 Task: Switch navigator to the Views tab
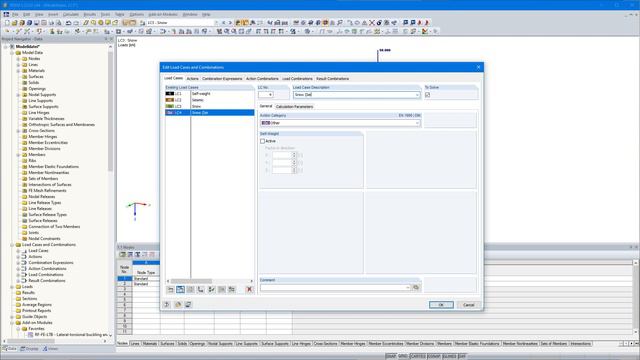click(x=51, y=349)
